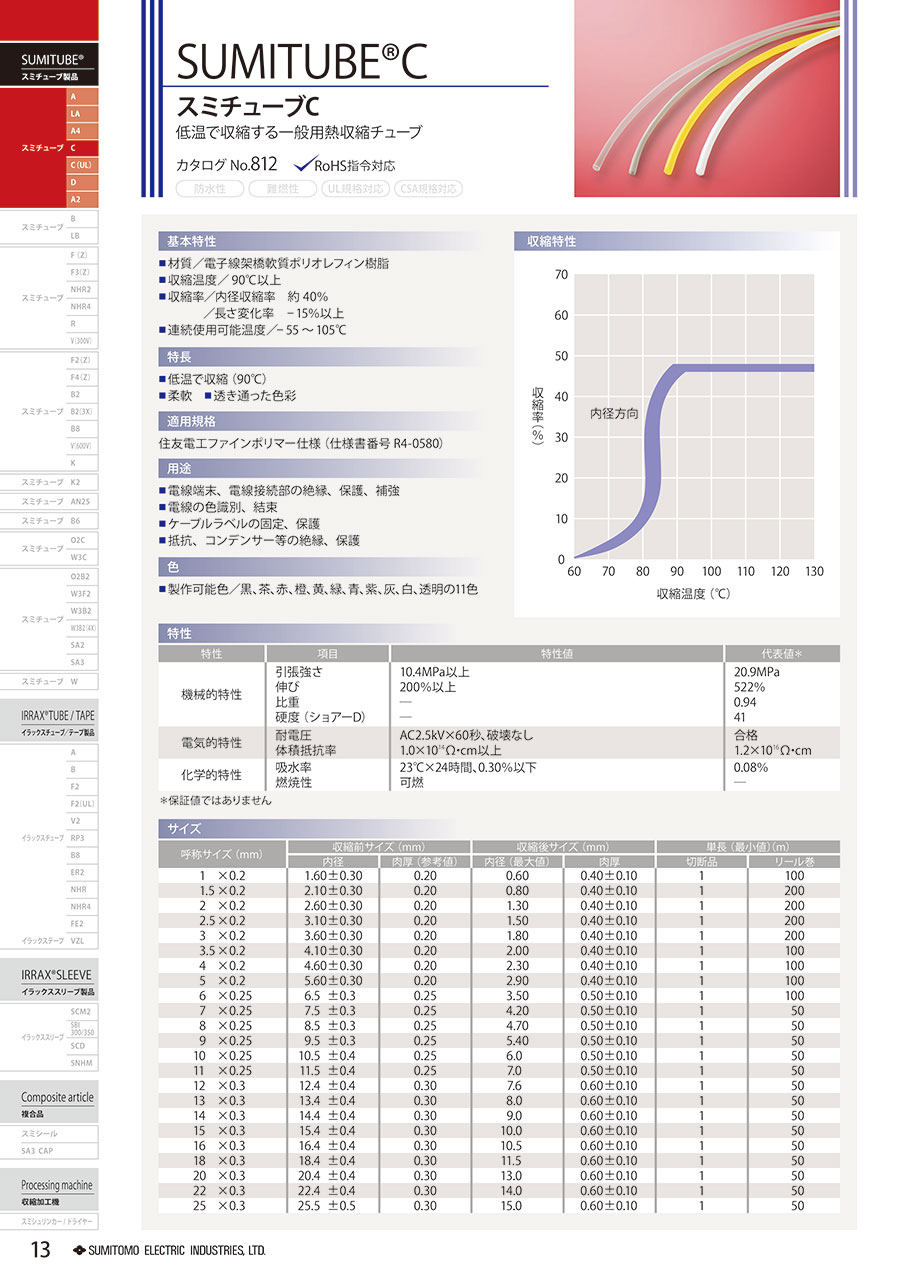Select the C (UL) index tab

coord(81,165)
